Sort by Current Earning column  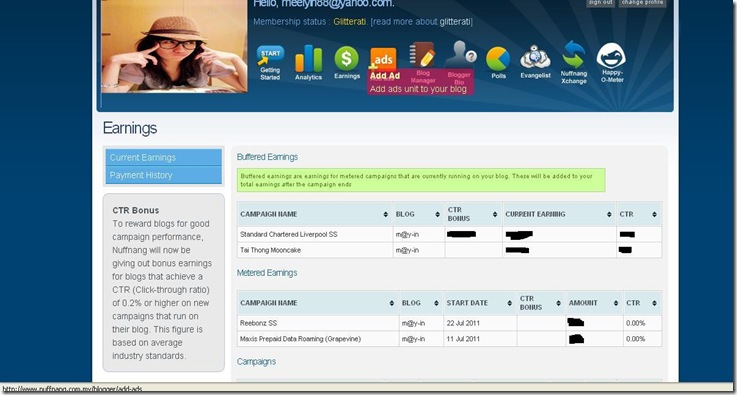pos(559,214)
